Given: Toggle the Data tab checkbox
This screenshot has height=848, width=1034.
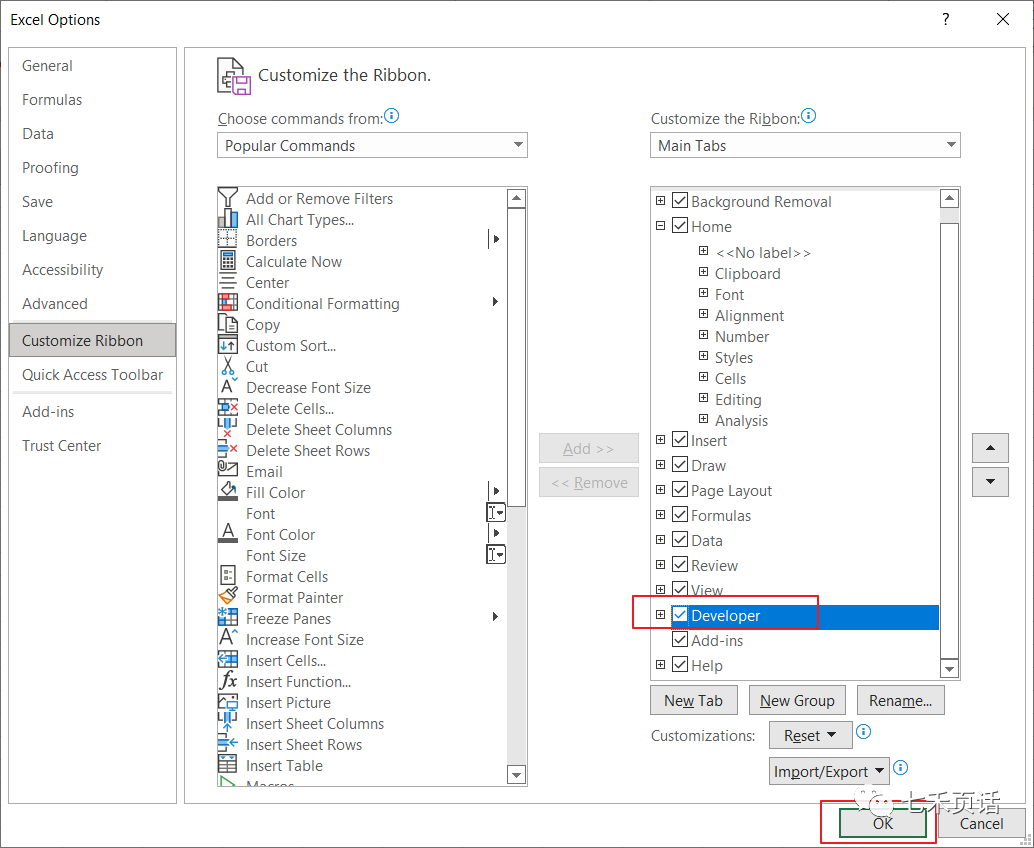Looking at the screenshot, I should point(680,540).
